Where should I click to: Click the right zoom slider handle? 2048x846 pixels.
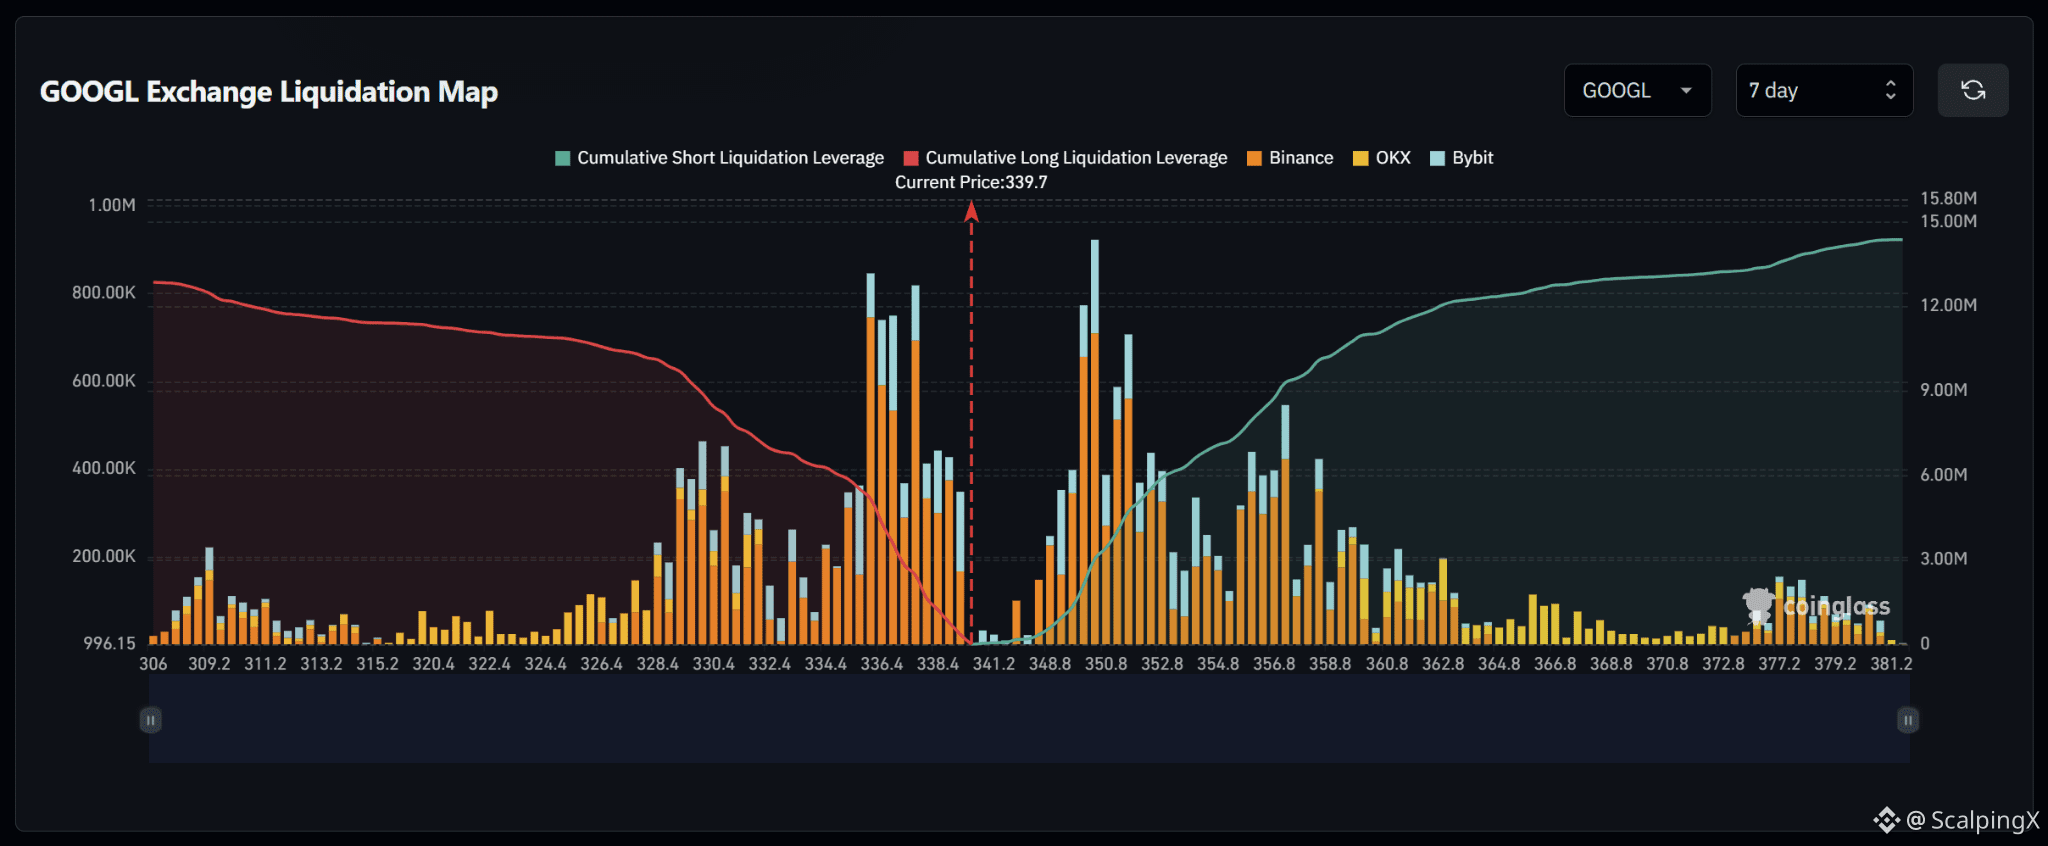1908,720
